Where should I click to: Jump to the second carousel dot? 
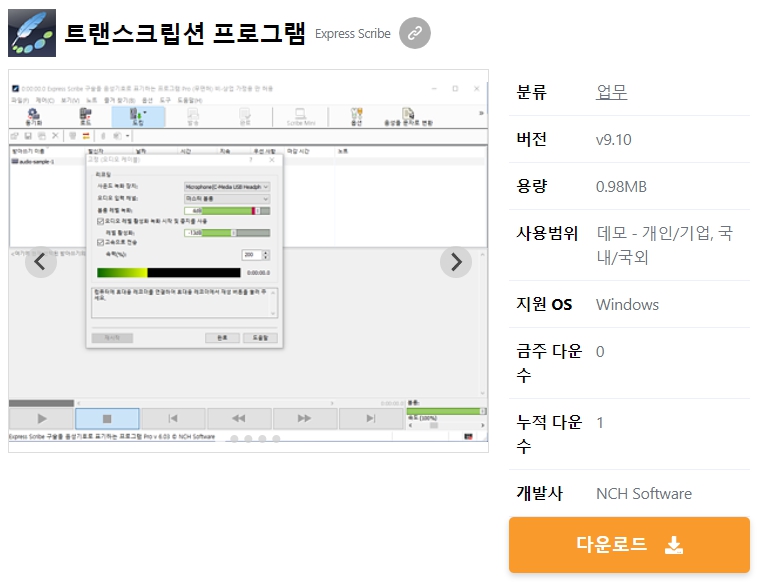pyautogui.click(x=248, y=438)
